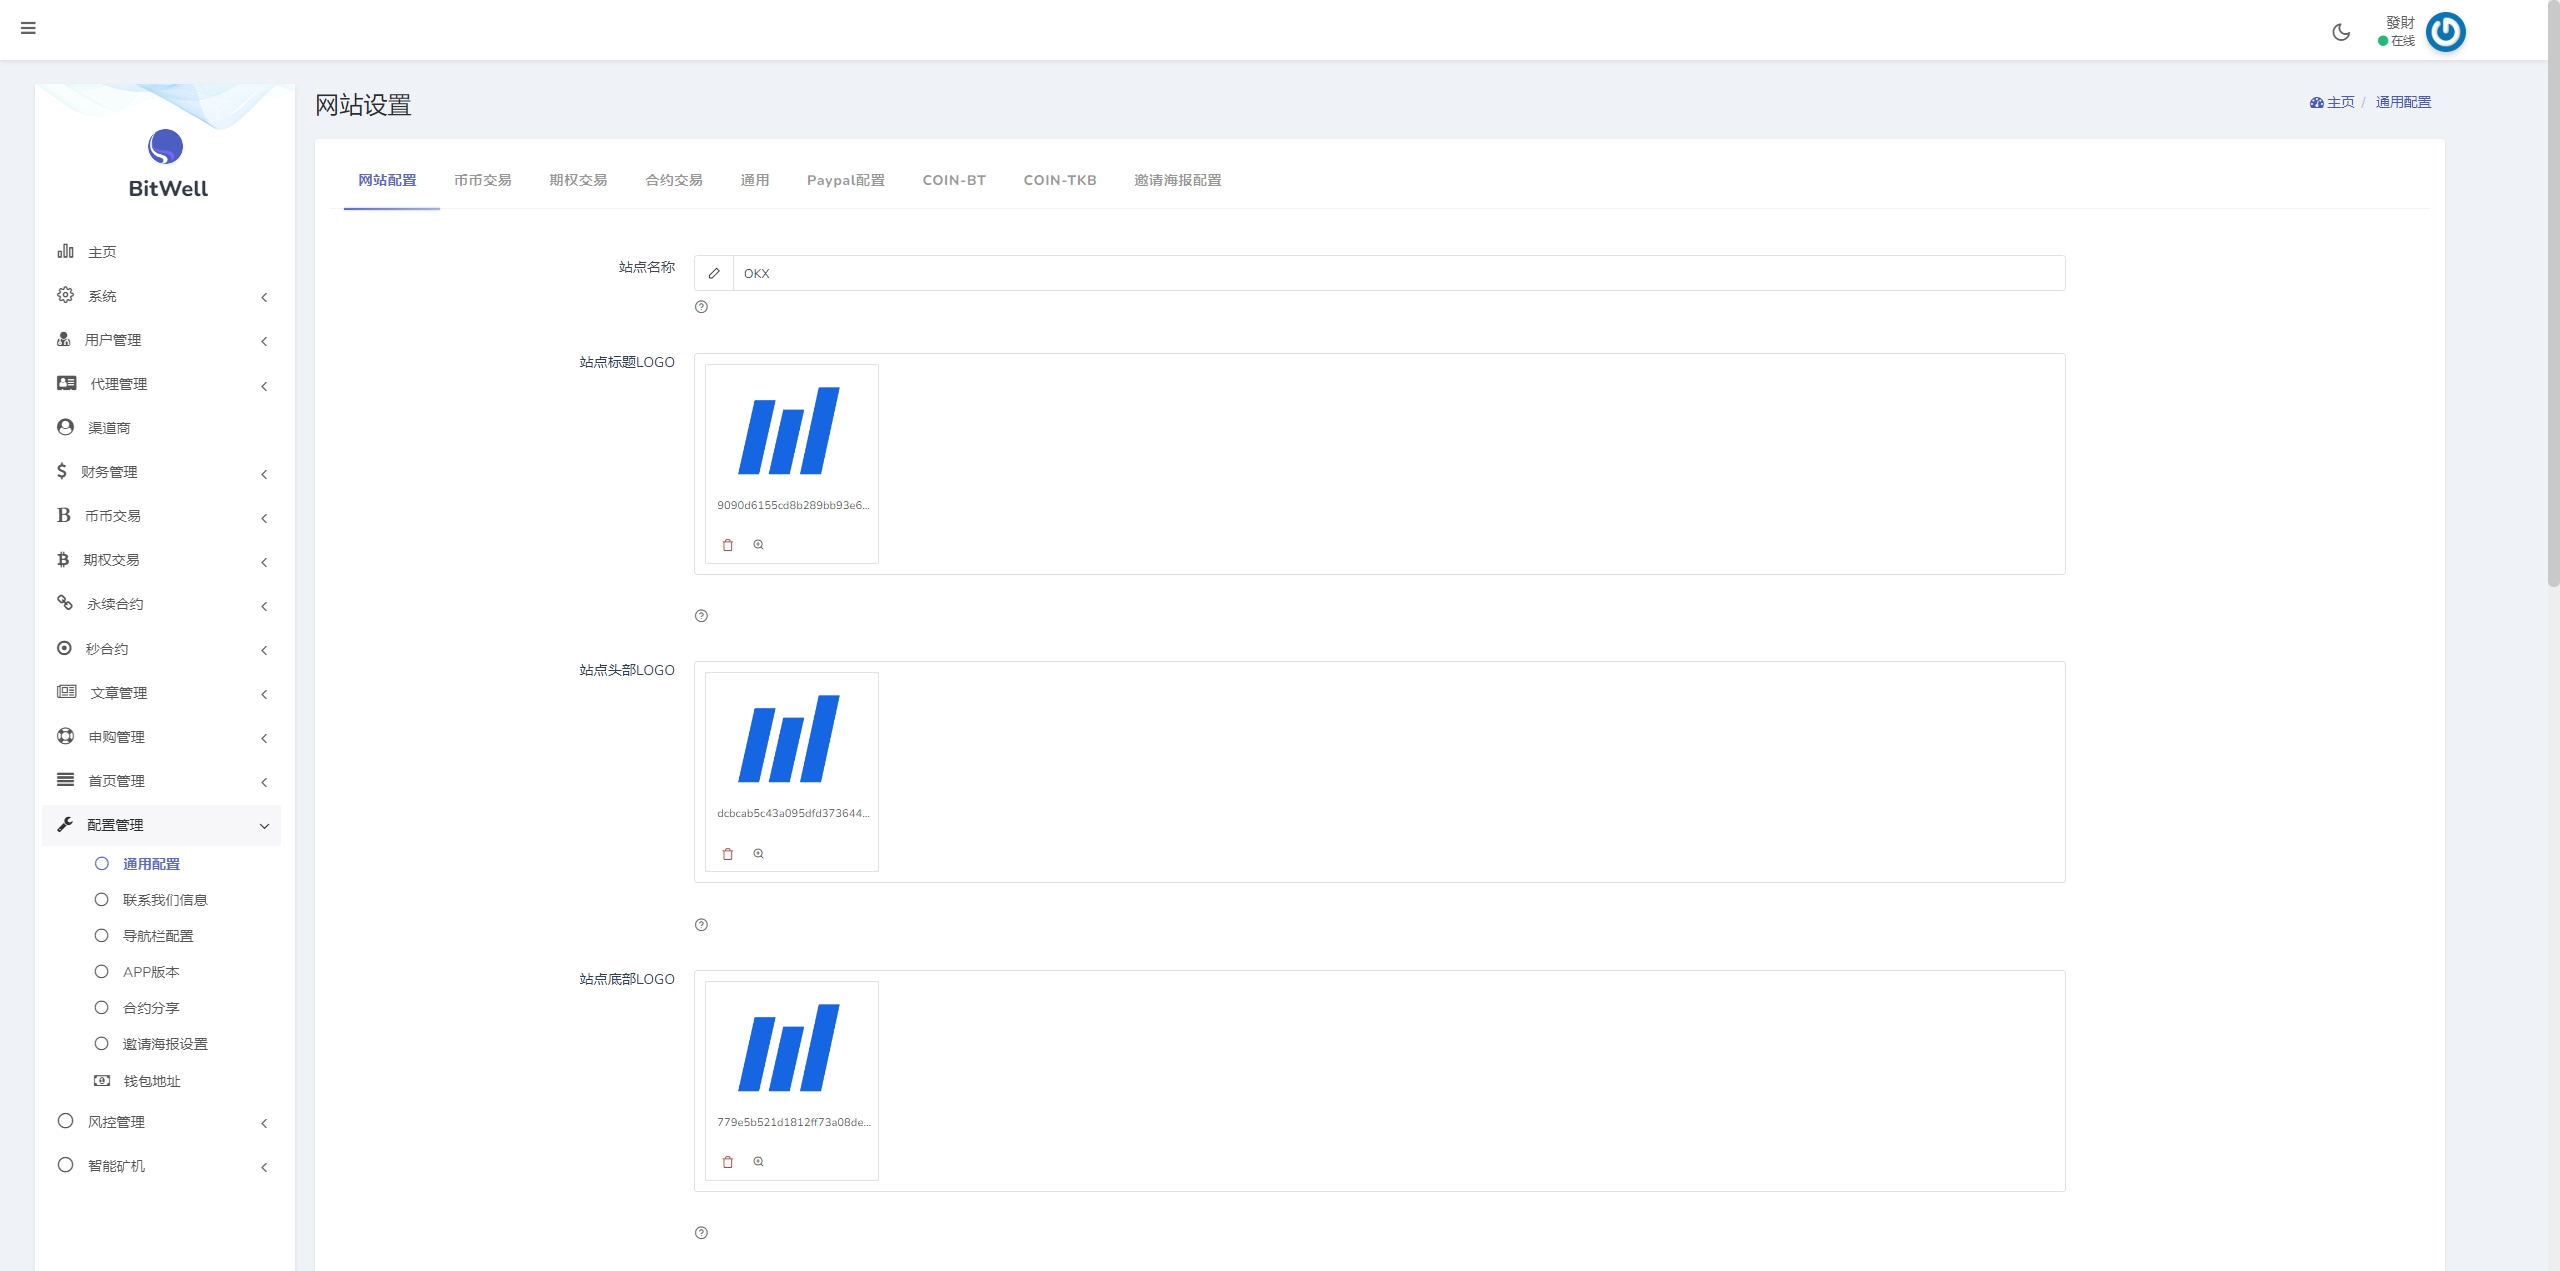Click the user avatar power icon
This screenshot has width=2560, height=1271.
pyautogui.click(x=2445, y=32)
